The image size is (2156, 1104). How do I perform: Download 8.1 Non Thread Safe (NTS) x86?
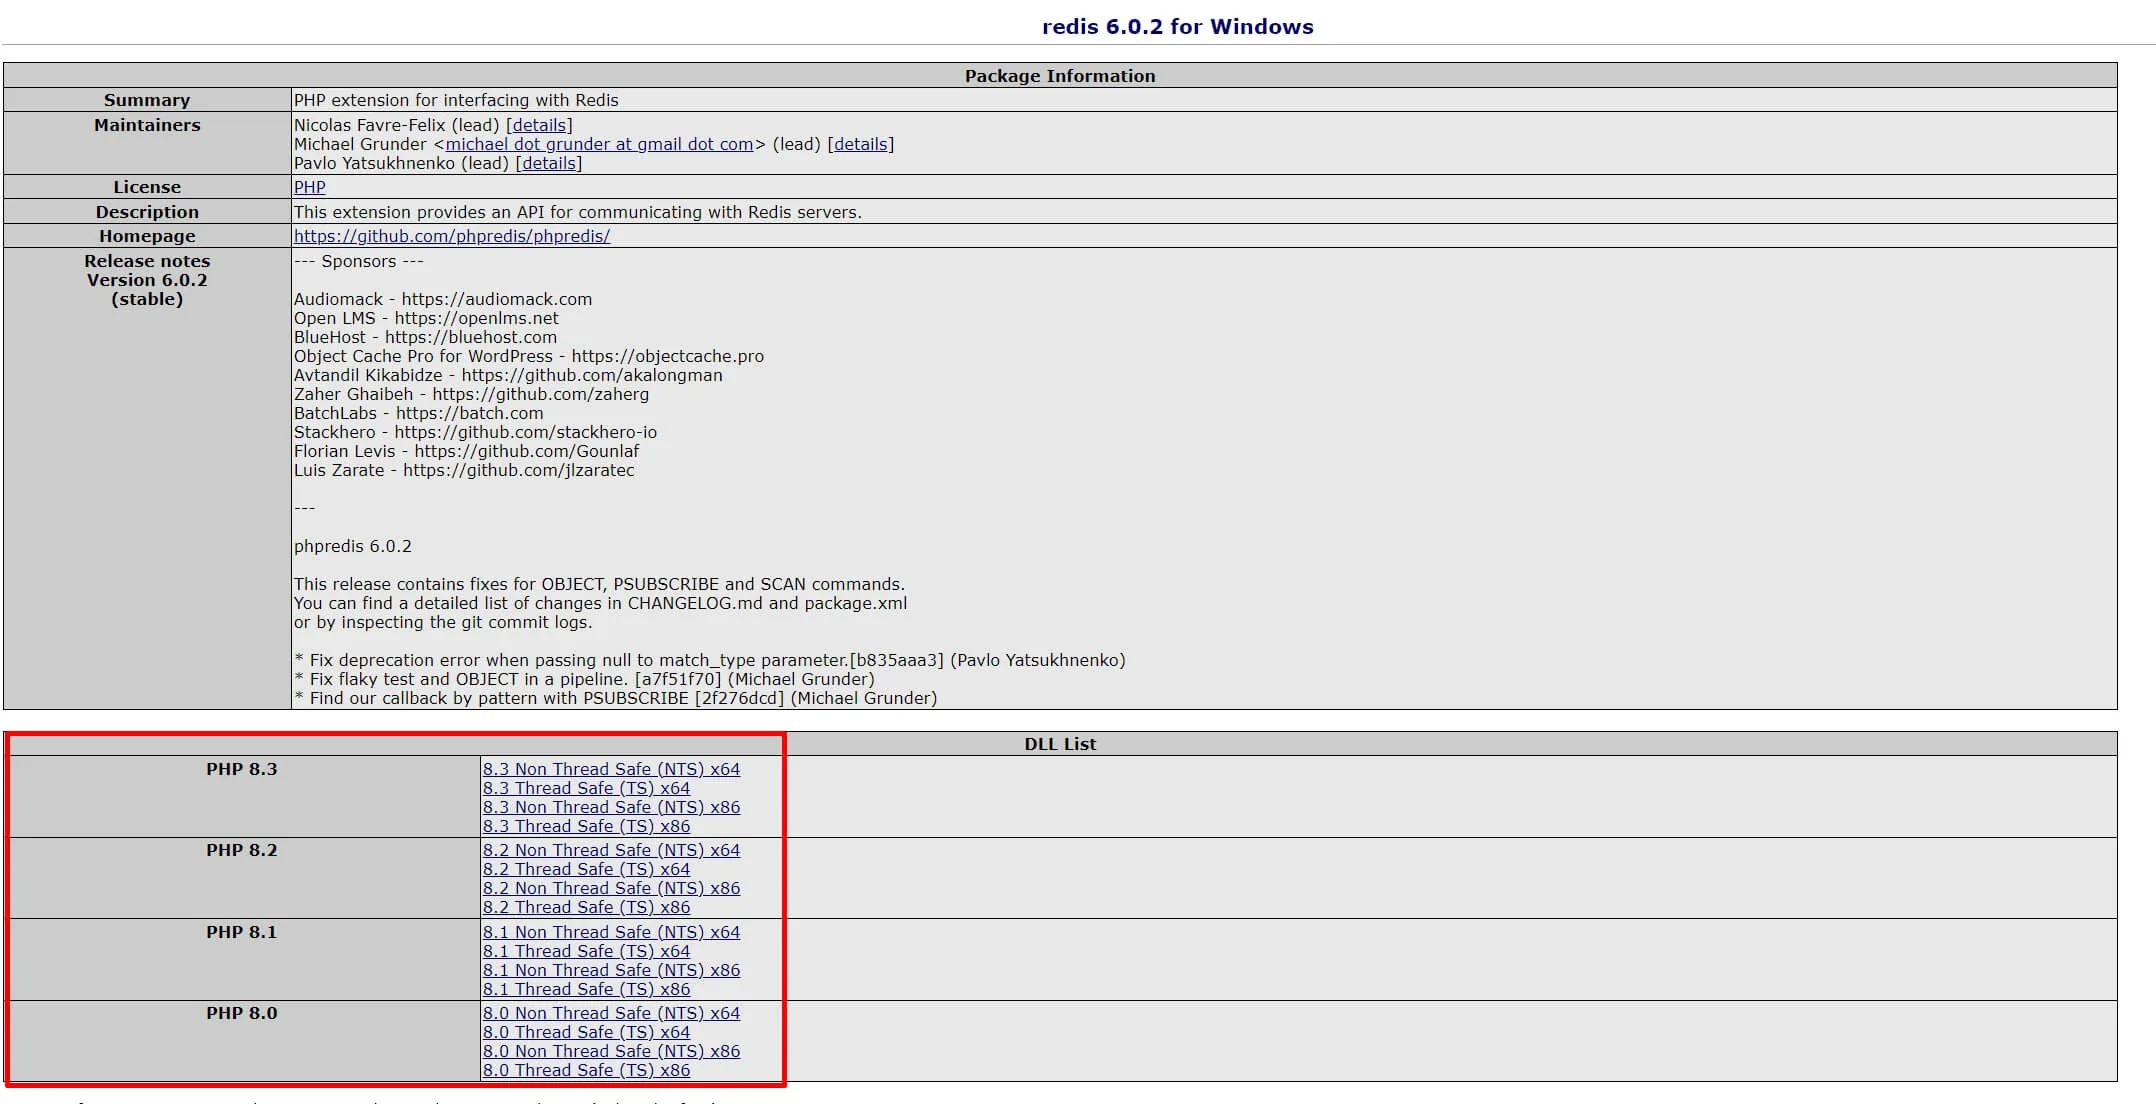pyautogui.click(x=611, y=970)
